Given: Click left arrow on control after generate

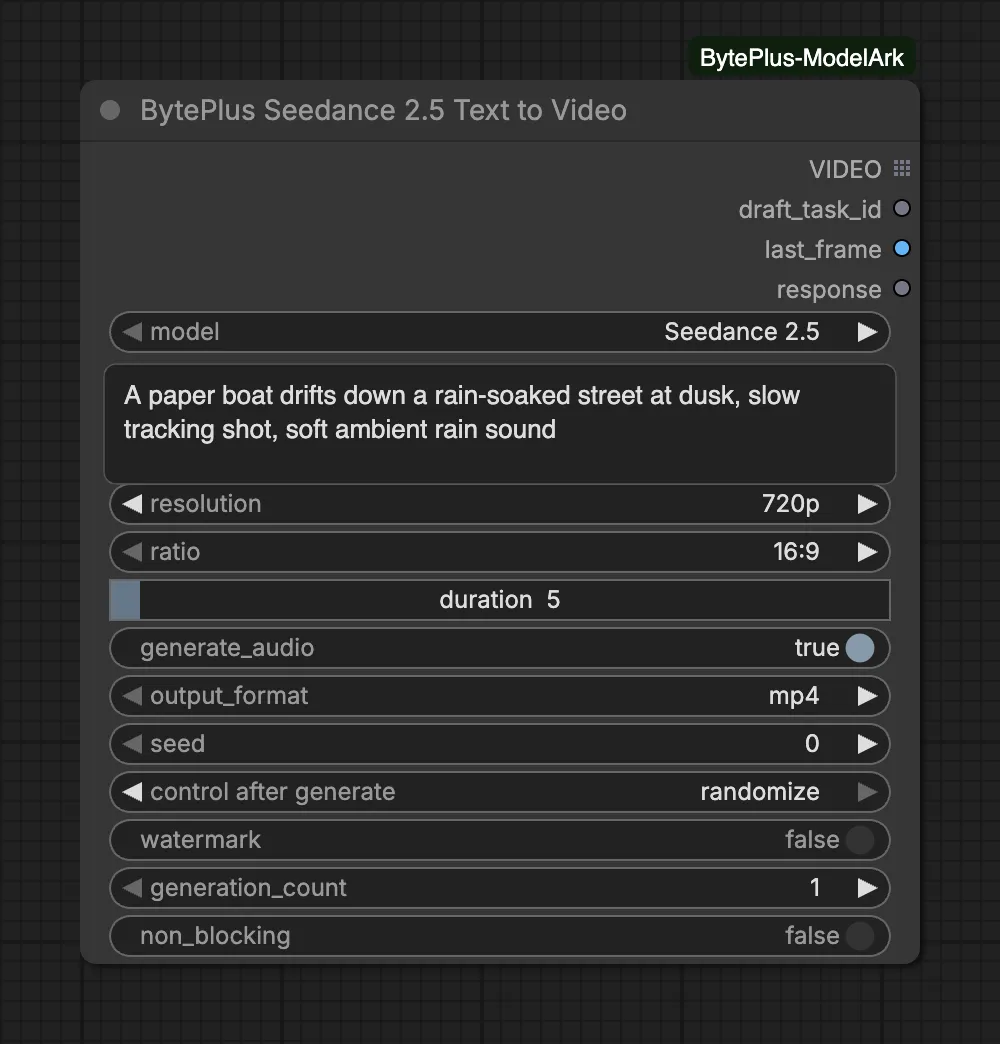Looking at the screenshot, I should [132, 792].
